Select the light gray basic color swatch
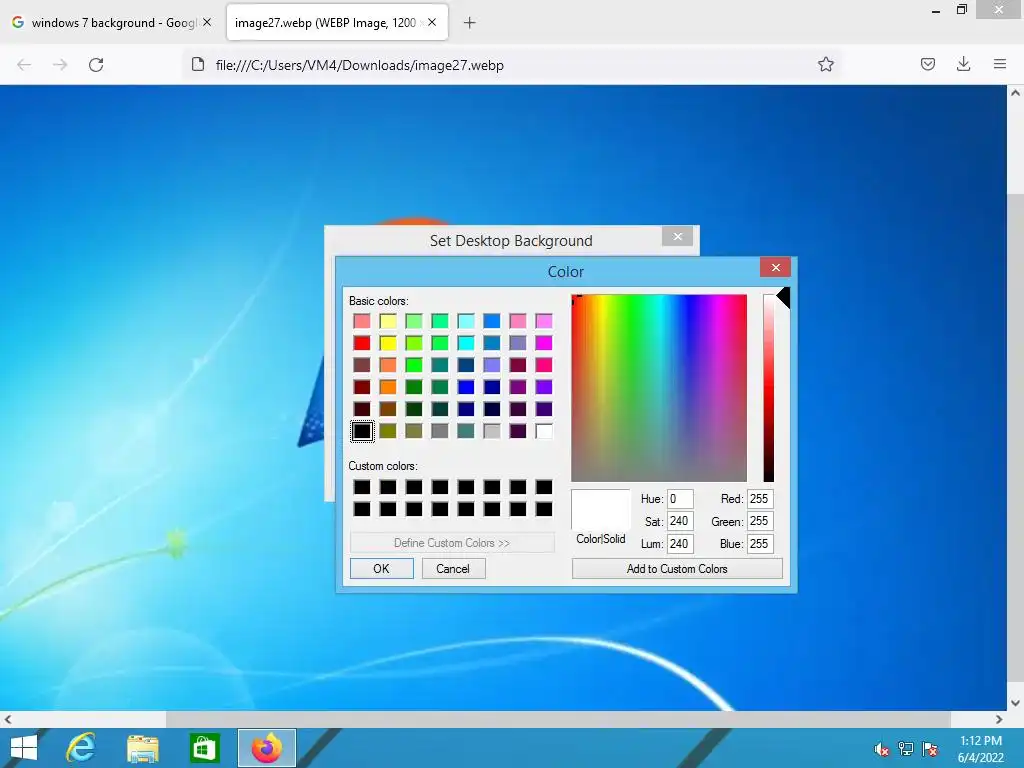This screenshot has height=768, width=1024. [492, 431]
